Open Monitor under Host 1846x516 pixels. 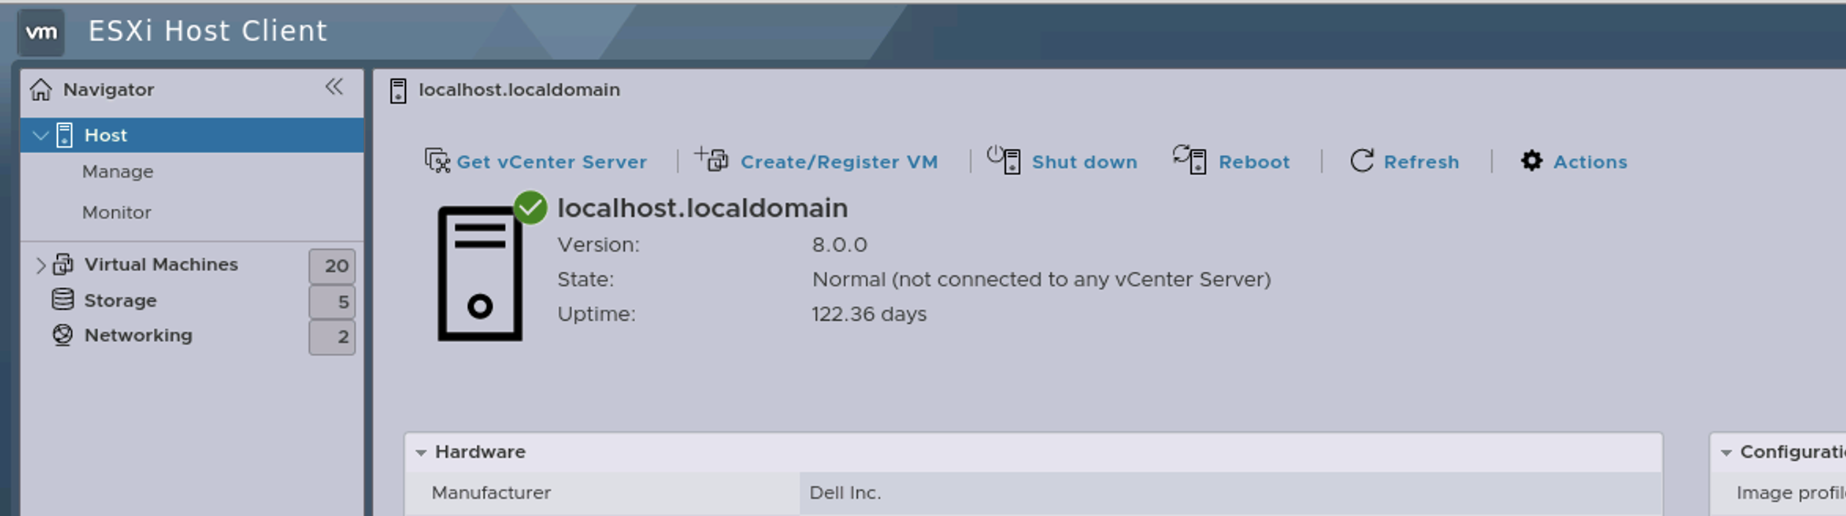(x=117, y=213)
